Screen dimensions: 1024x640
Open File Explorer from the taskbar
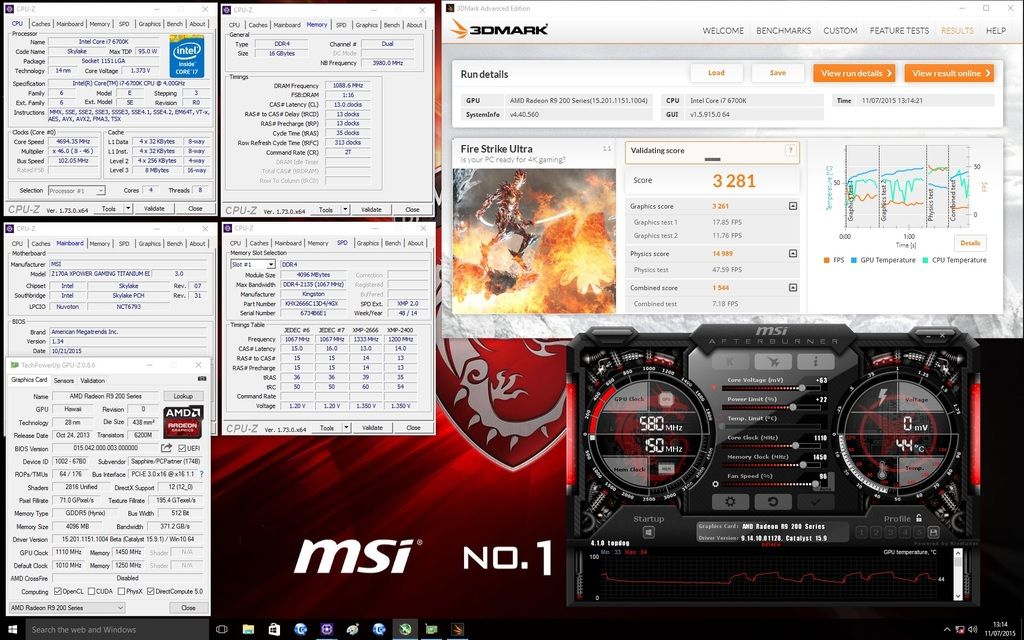(x=248, y=630)
